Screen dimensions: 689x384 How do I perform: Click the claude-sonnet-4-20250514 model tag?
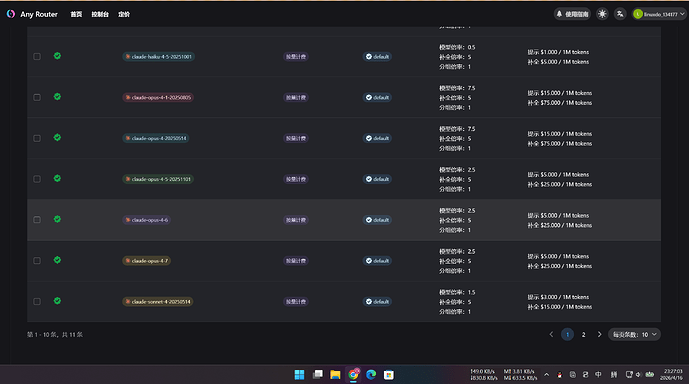[x=158, y=302]
